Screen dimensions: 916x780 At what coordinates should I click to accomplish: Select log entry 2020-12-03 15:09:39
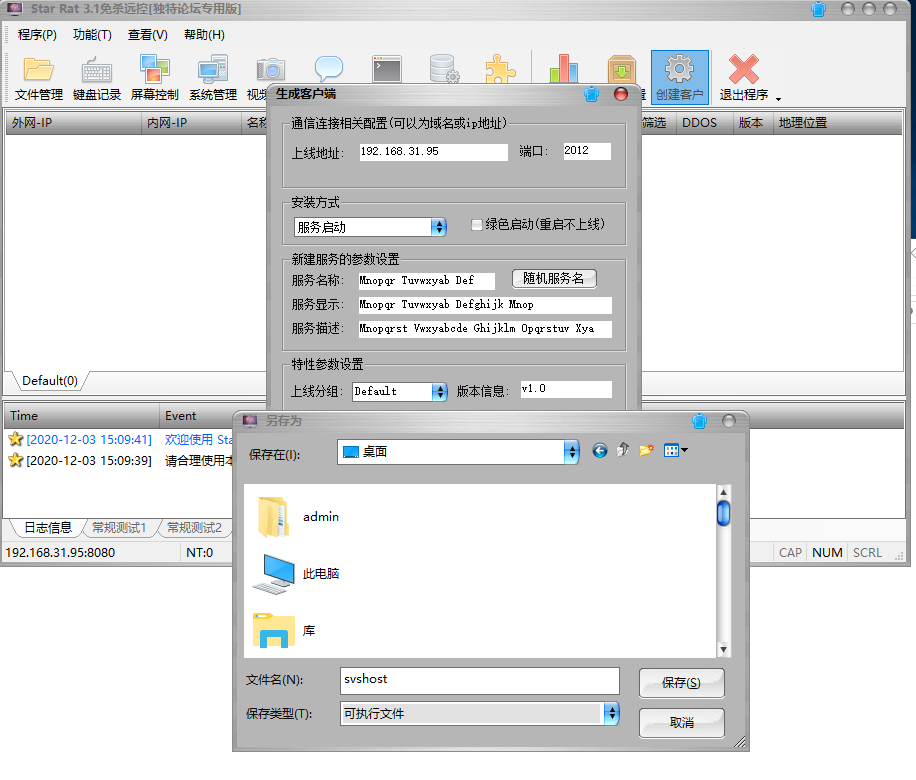(x=120, y=460)
